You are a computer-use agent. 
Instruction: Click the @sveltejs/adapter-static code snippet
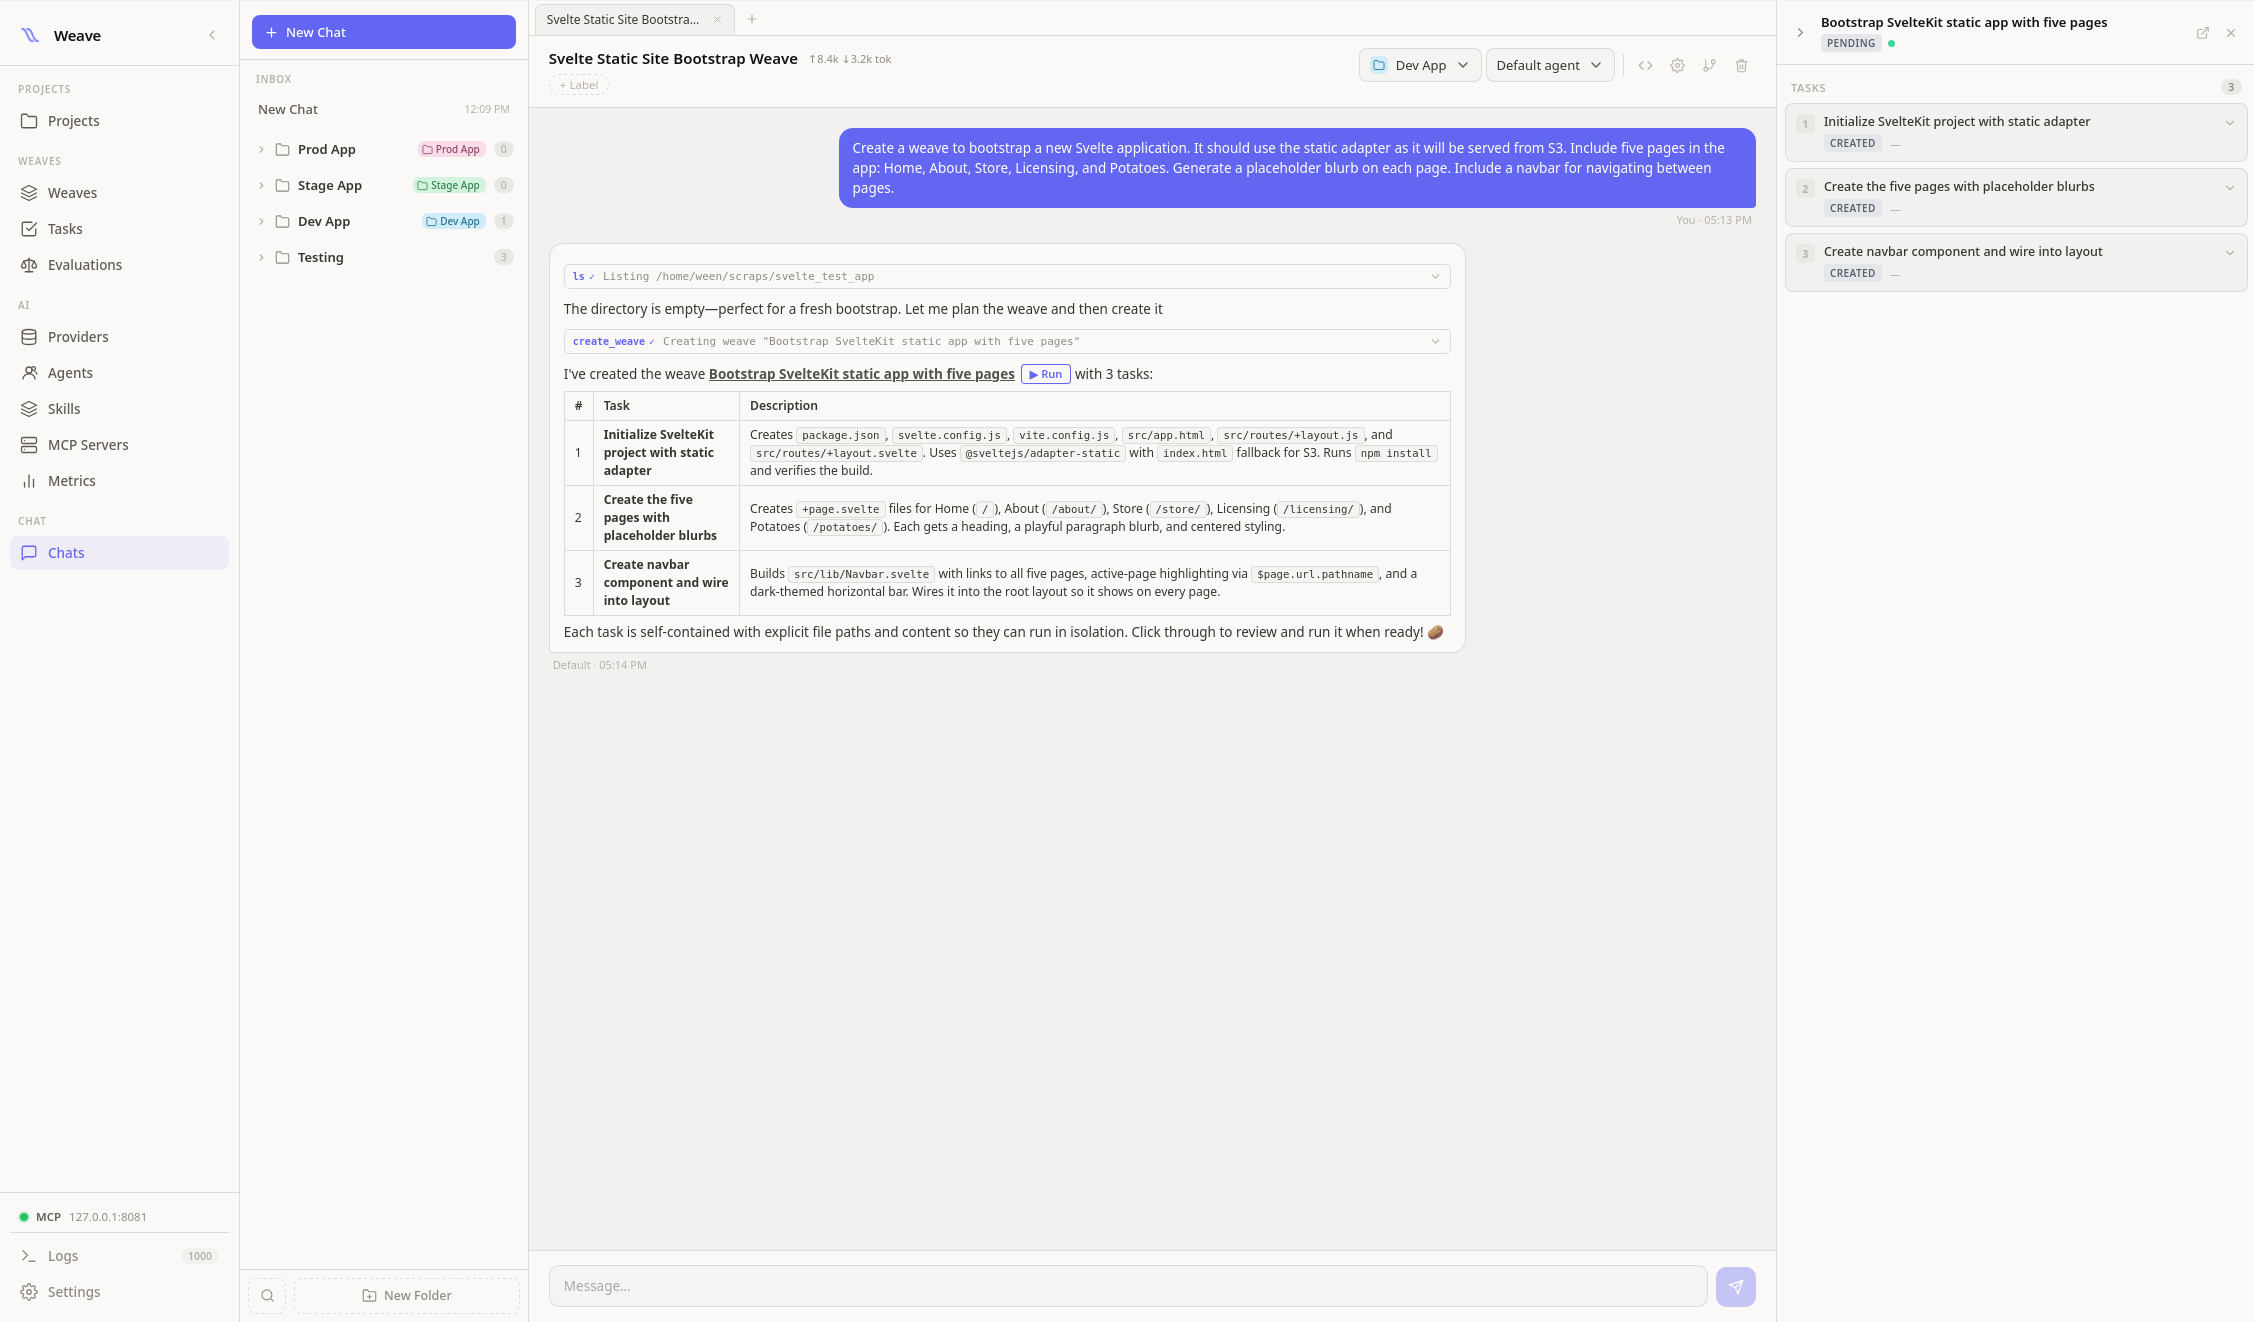(x=1042, y=453)
